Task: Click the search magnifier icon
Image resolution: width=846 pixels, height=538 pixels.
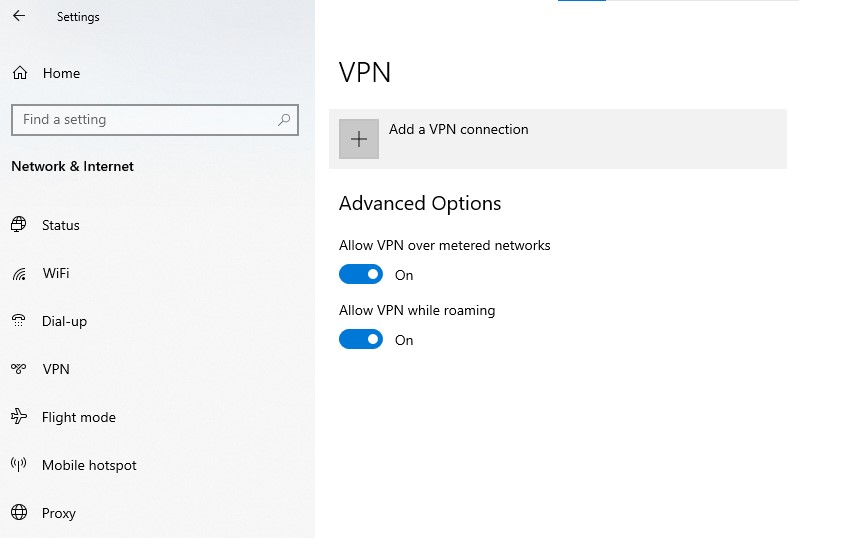Action: point(284,120)
